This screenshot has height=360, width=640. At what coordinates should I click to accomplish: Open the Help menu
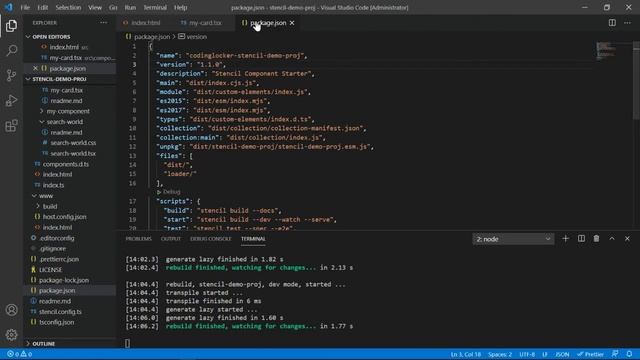tap(180, 7)
